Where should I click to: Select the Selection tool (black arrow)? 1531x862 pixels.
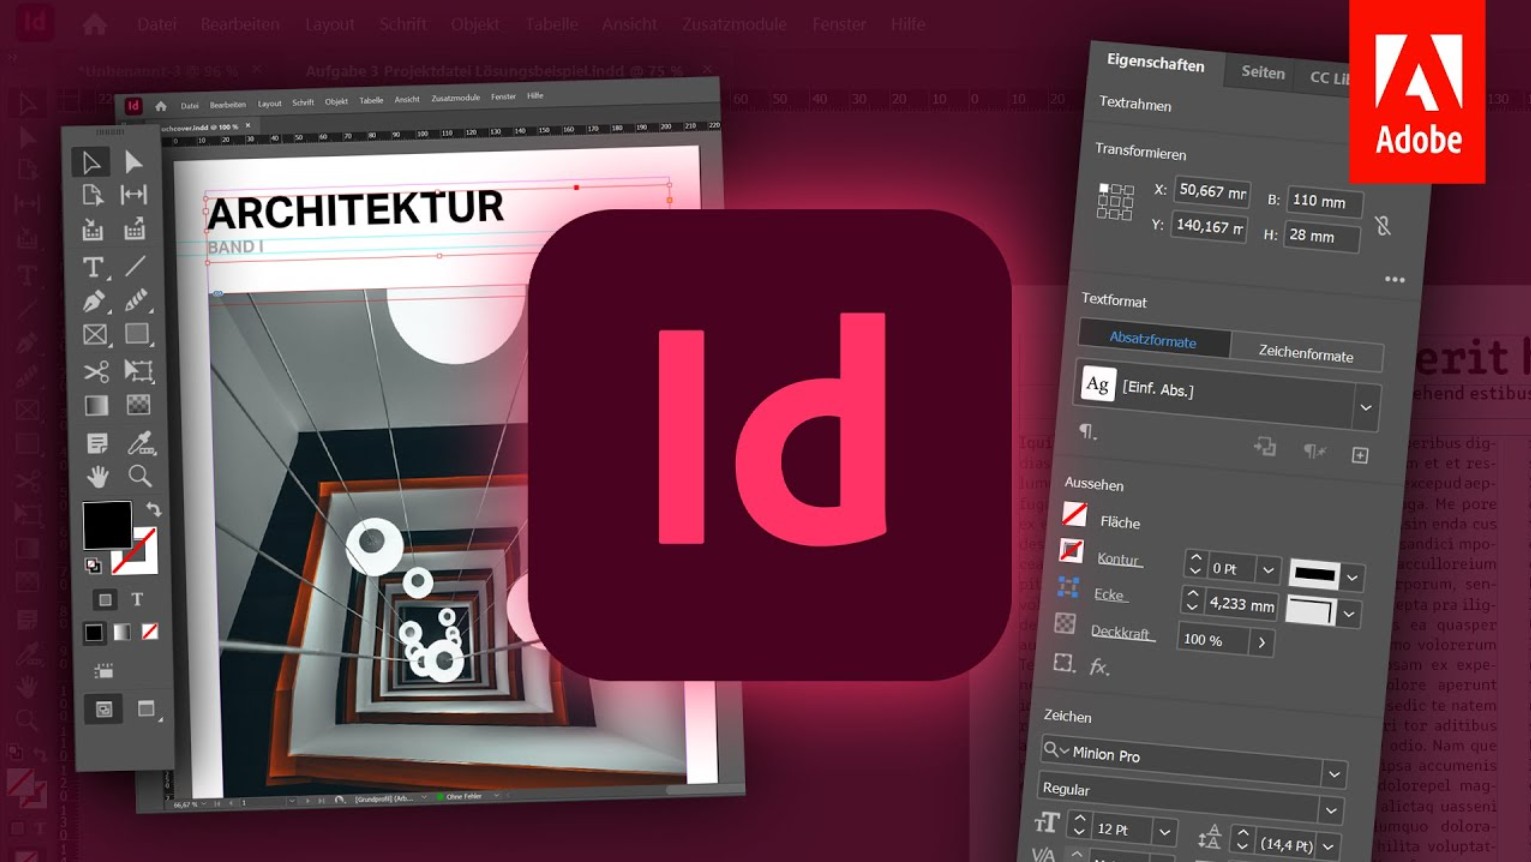[91, 161]
